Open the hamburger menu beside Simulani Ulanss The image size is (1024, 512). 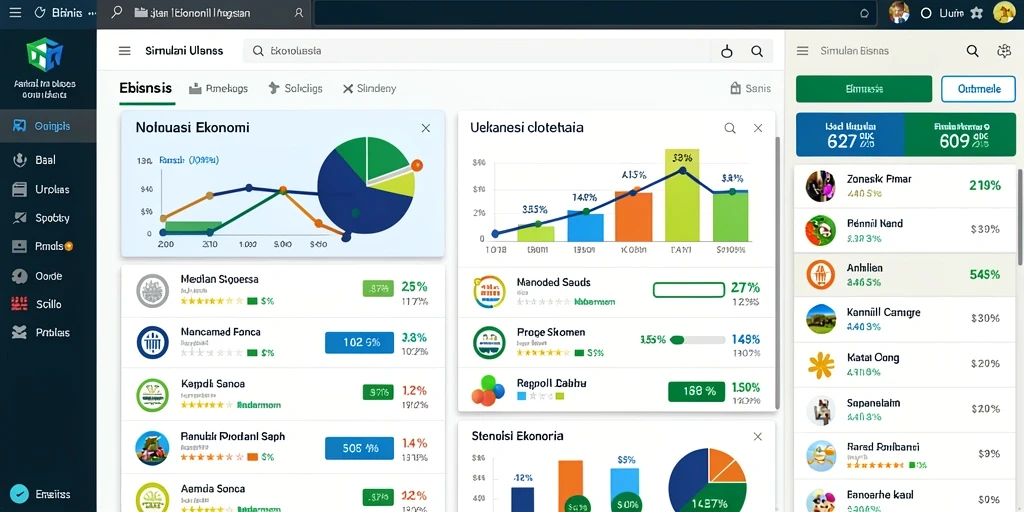[124, 51]
